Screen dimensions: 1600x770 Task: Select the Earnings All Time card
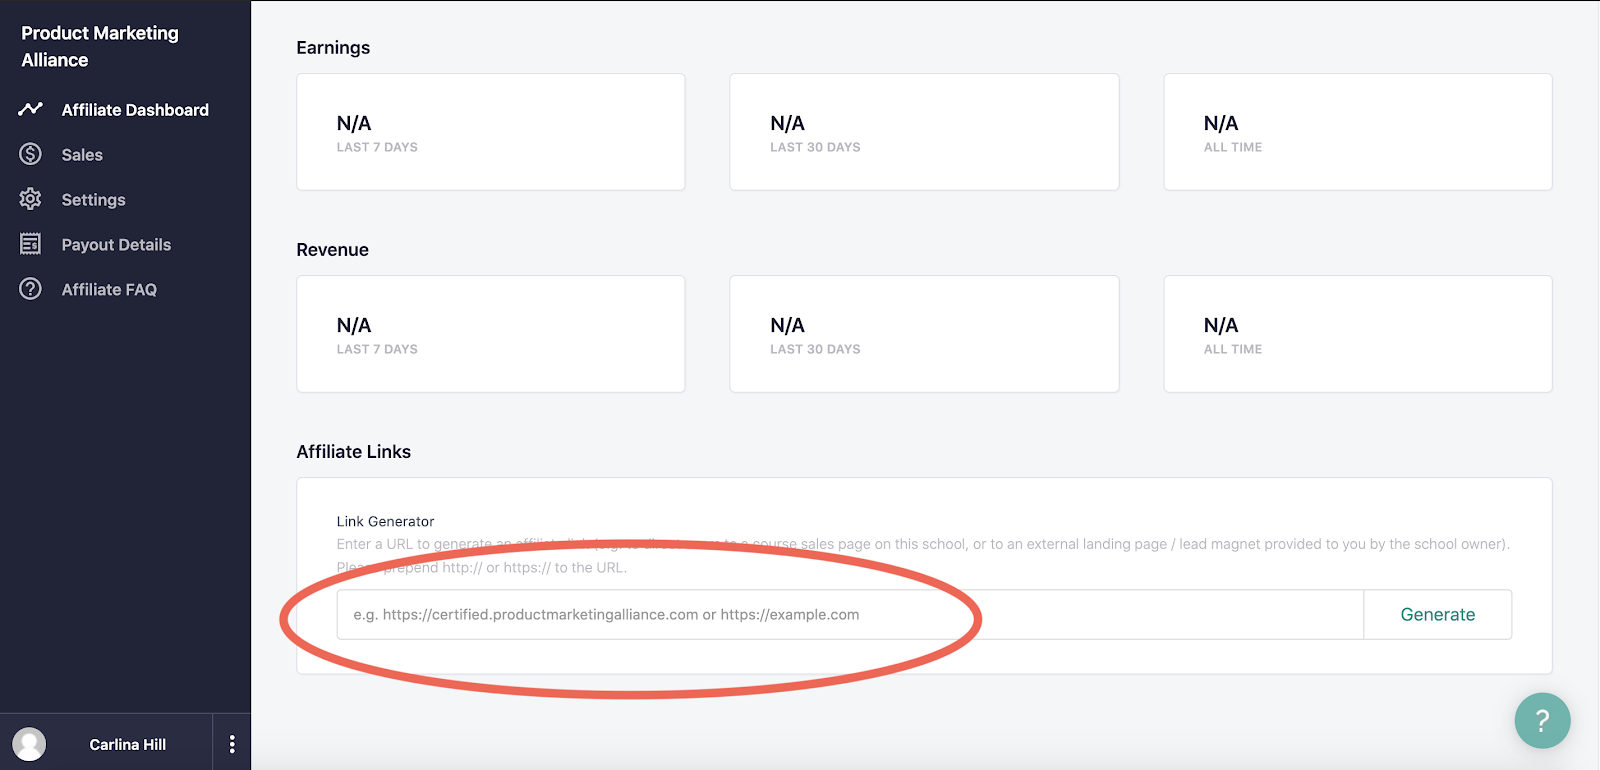pos(1358,132)
